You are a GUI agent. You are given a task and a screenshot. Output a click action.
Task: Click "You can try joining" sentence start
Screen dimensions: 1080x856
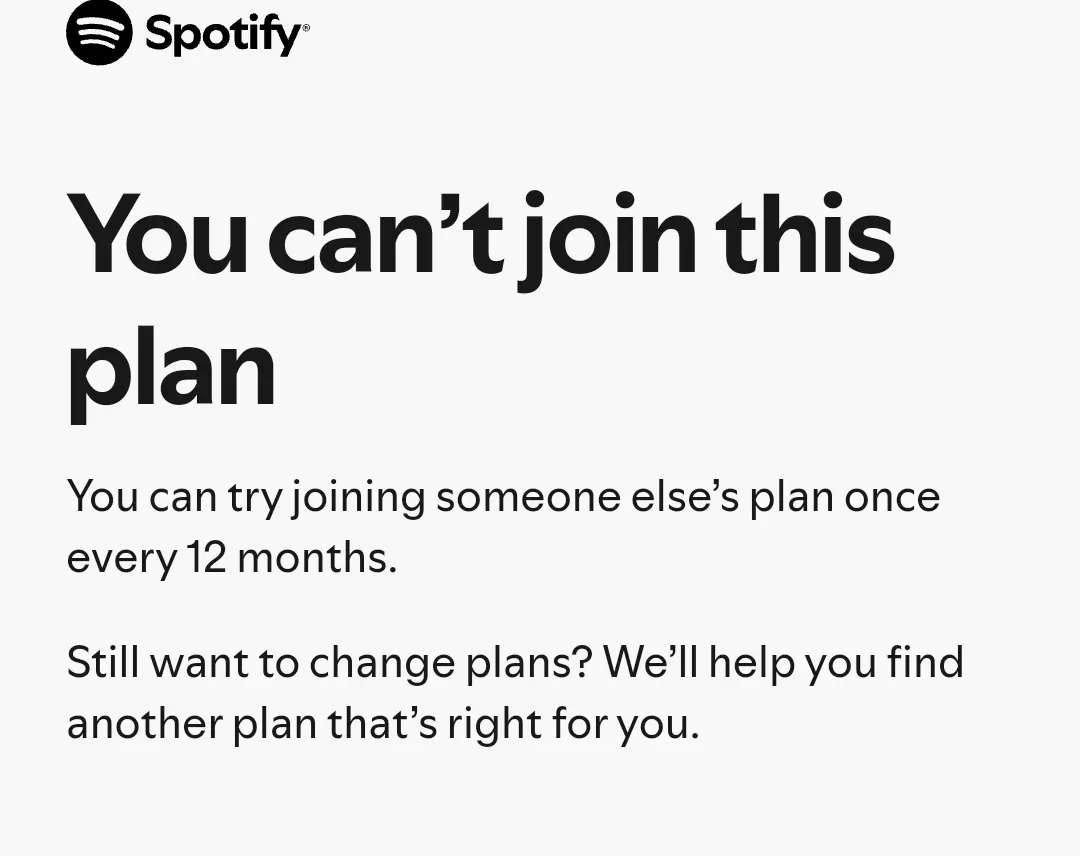[x=246, y=497]
